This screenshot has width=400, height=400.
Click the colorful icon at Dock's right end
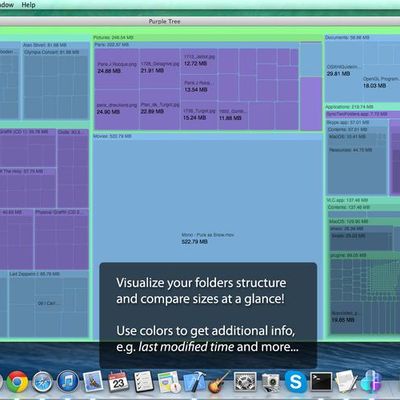coord(372,381)
